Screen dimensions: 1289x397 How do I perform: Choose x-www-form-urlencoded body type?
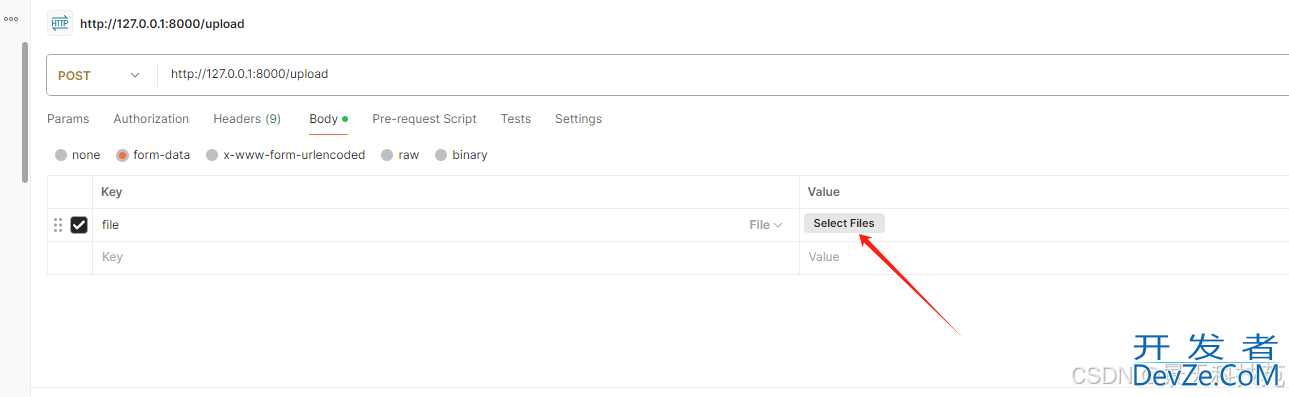click(212, 155)
